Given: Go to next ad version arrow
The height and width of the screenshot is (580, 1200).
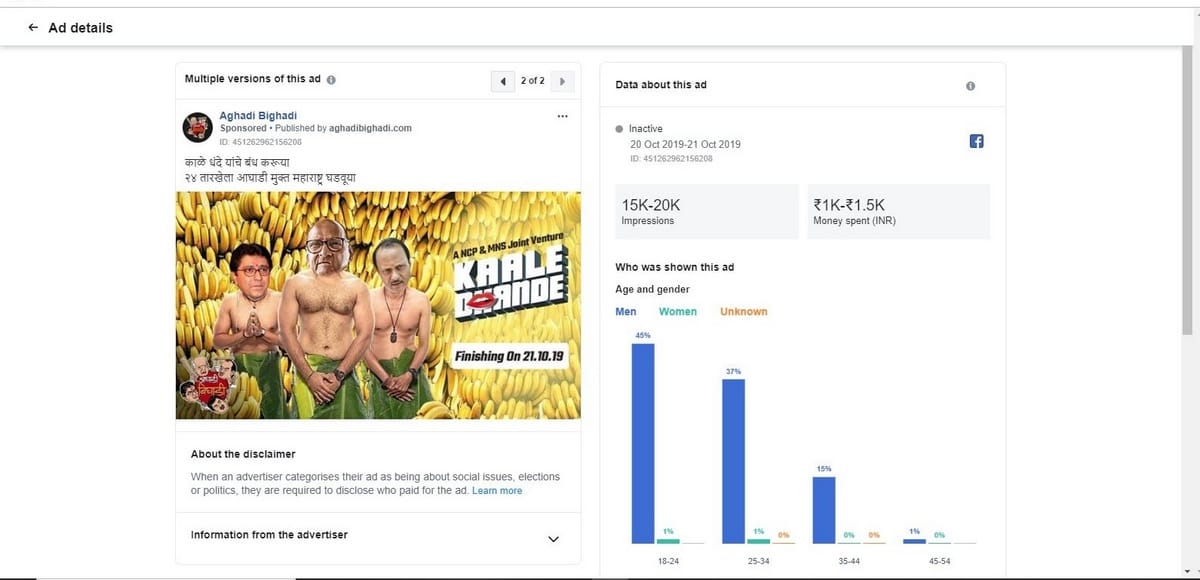Looking at the screenshot, I should tap(562, 81).
